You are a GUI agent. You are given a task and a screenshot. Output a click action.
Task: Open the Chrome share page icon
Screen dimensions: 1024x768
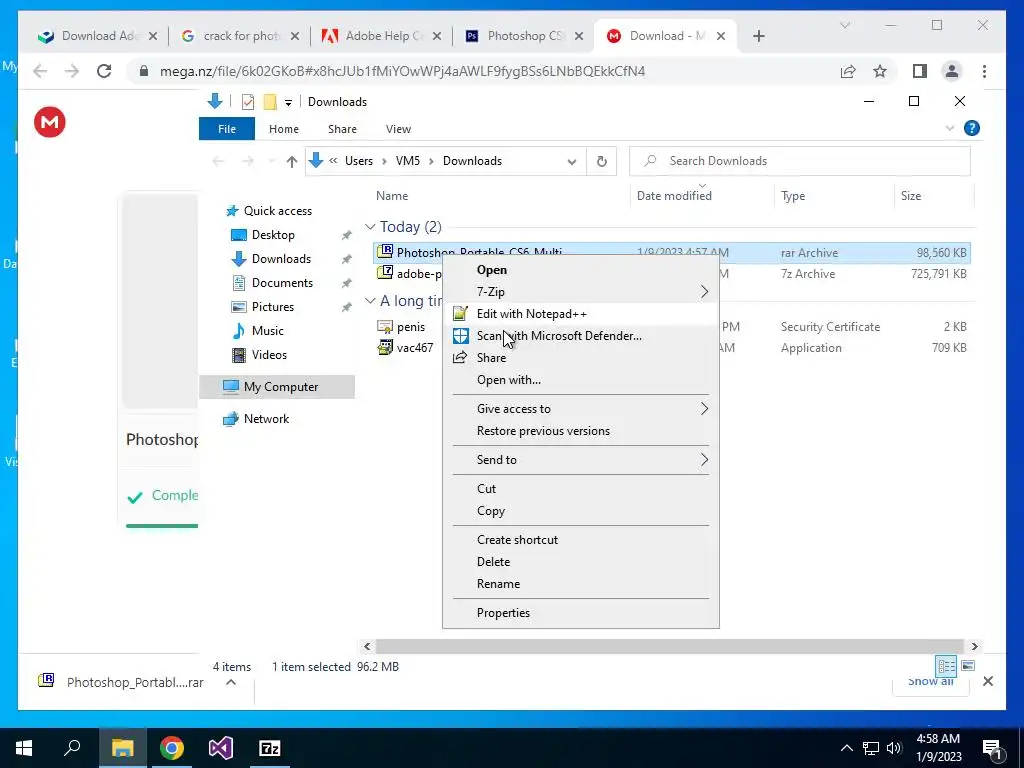848,71
